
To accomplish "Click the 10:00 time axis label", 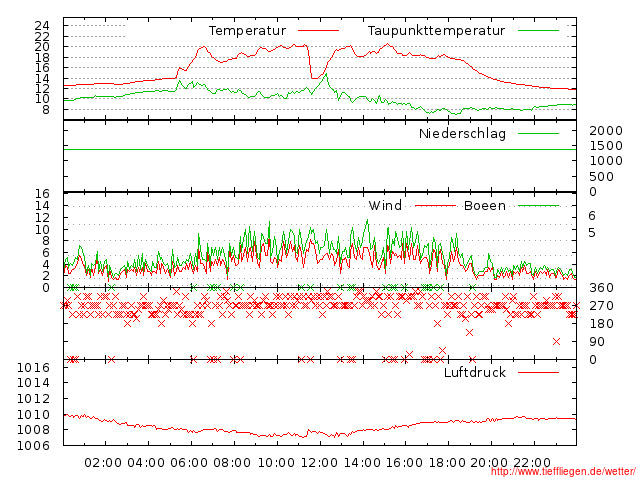I will coord(276,463).
